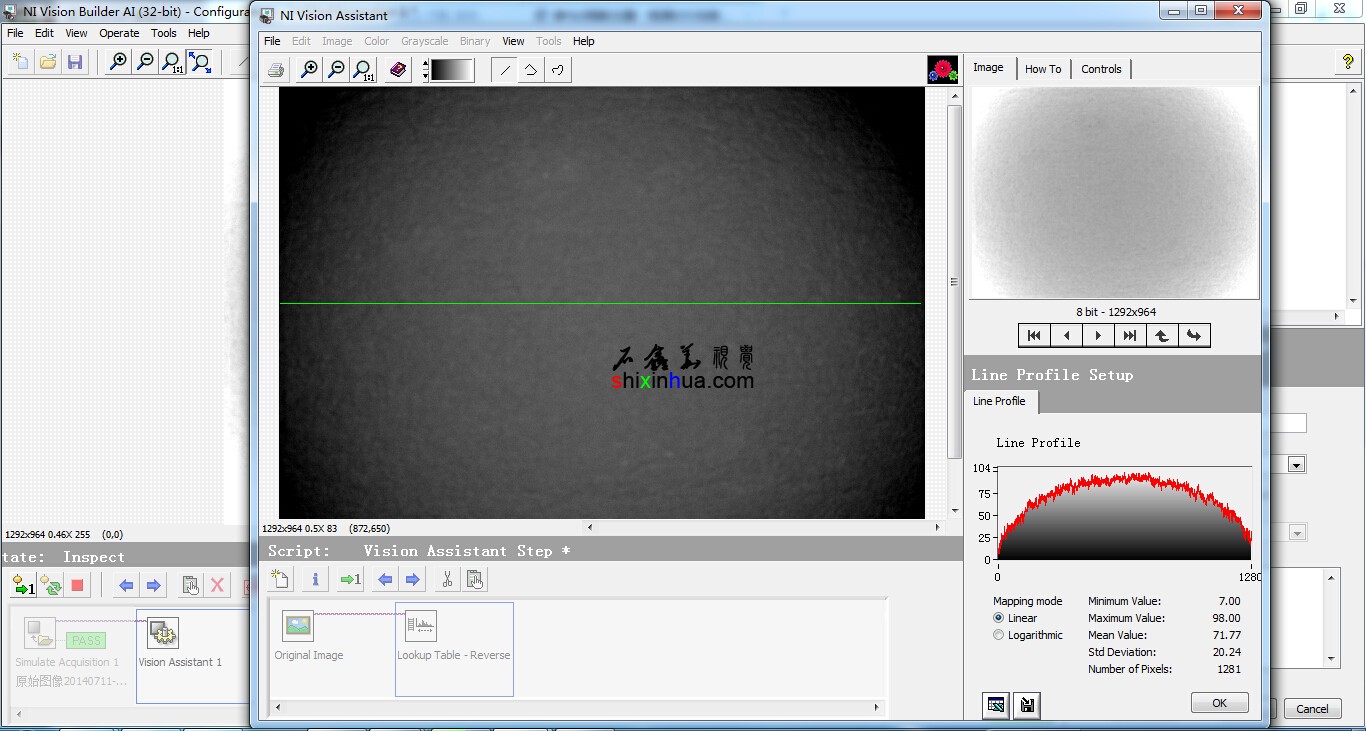Click the Zoom In magnifier in Vision Assistant
Screen dimensions: 1366x731
(x=310, y=70)
